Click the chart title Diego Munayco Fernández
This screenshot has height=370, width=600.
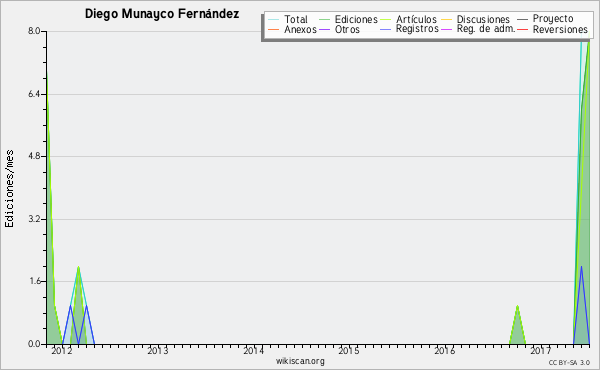tap(162, 14)
